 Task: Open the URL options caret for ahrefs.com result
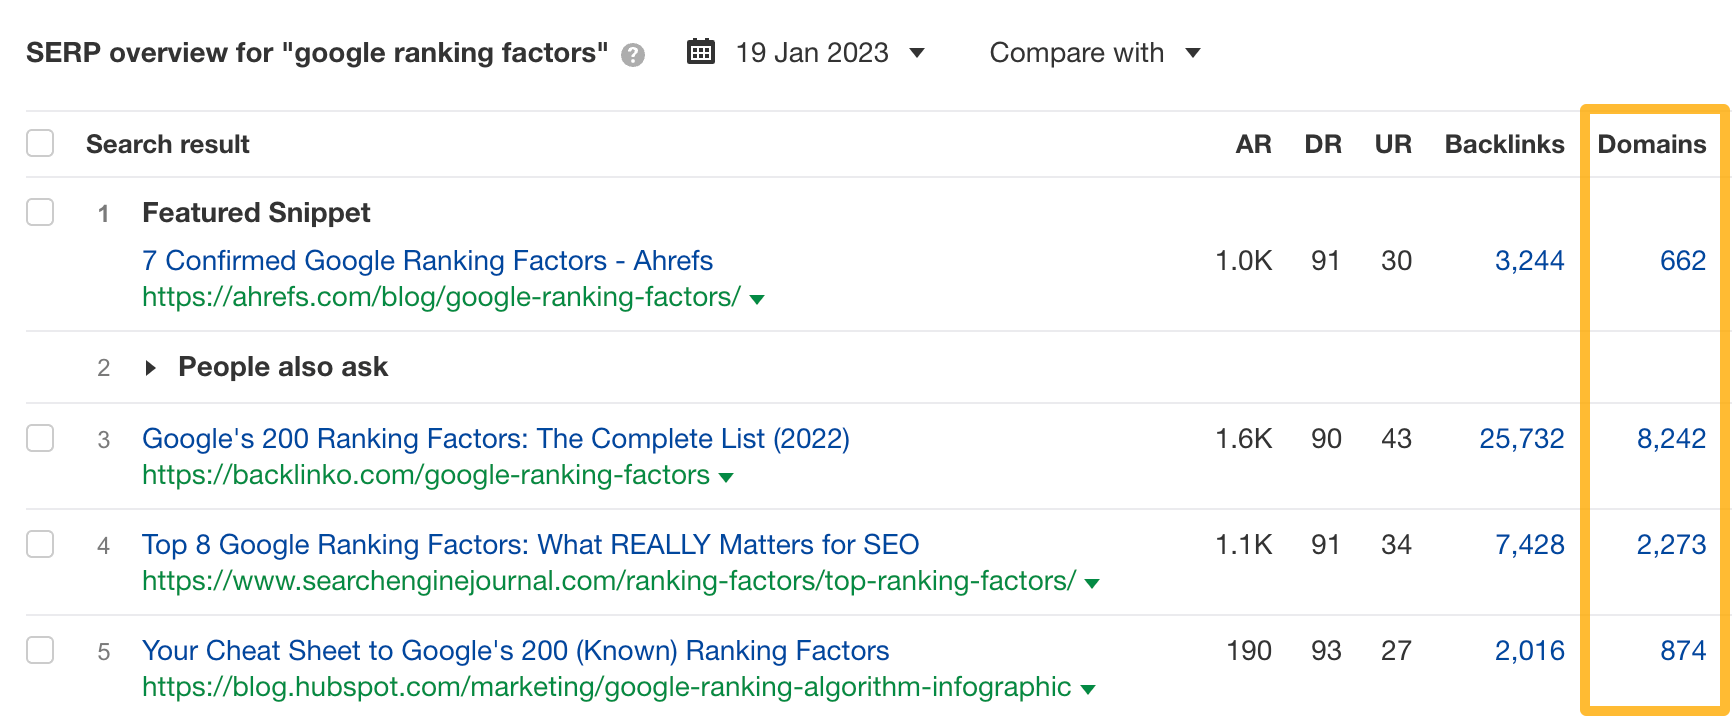click(x=758, y=299)
